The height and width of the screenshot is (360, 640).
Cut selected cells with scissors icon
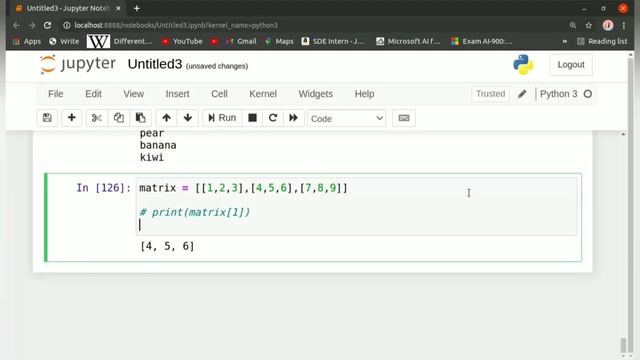[x=96, y=118]
